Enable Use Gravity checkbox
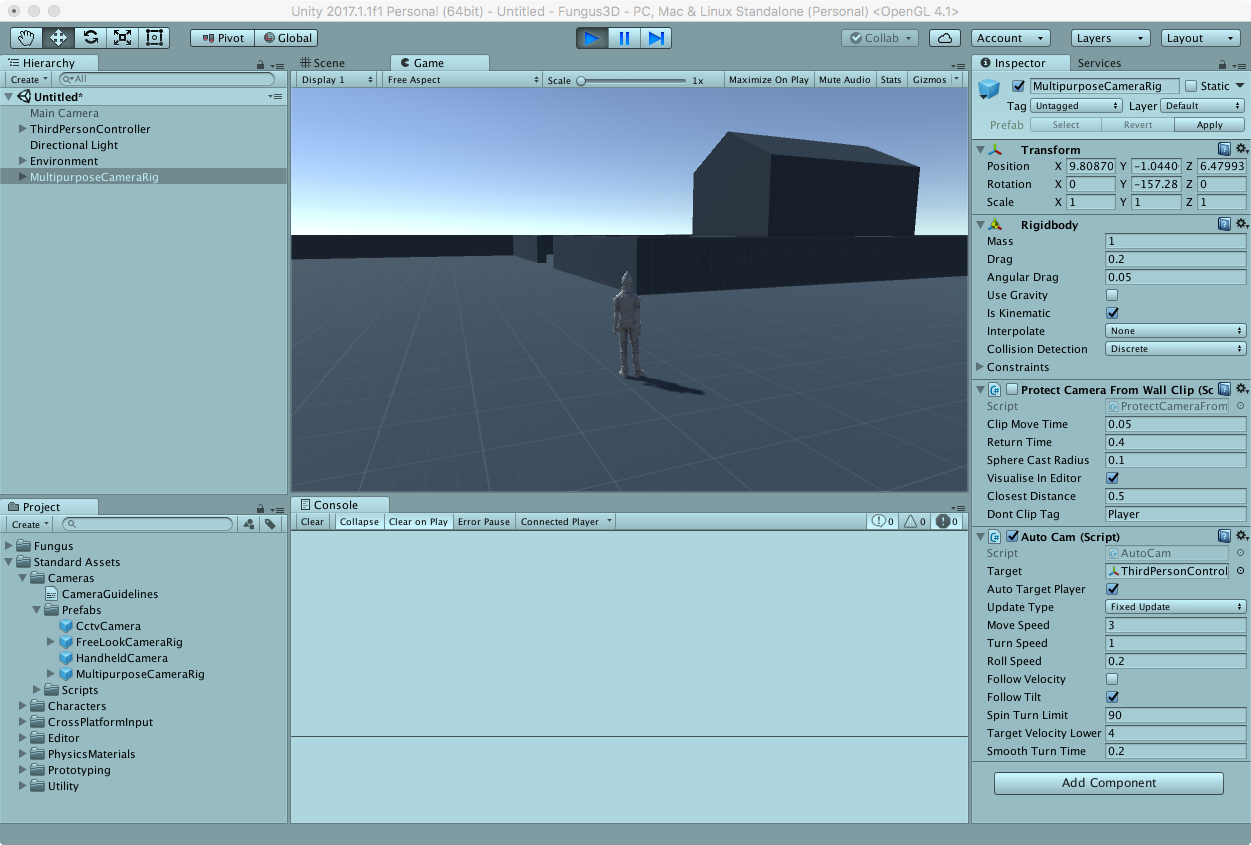This screenshot has width=1251, height=845. (x=1112, y=295)
